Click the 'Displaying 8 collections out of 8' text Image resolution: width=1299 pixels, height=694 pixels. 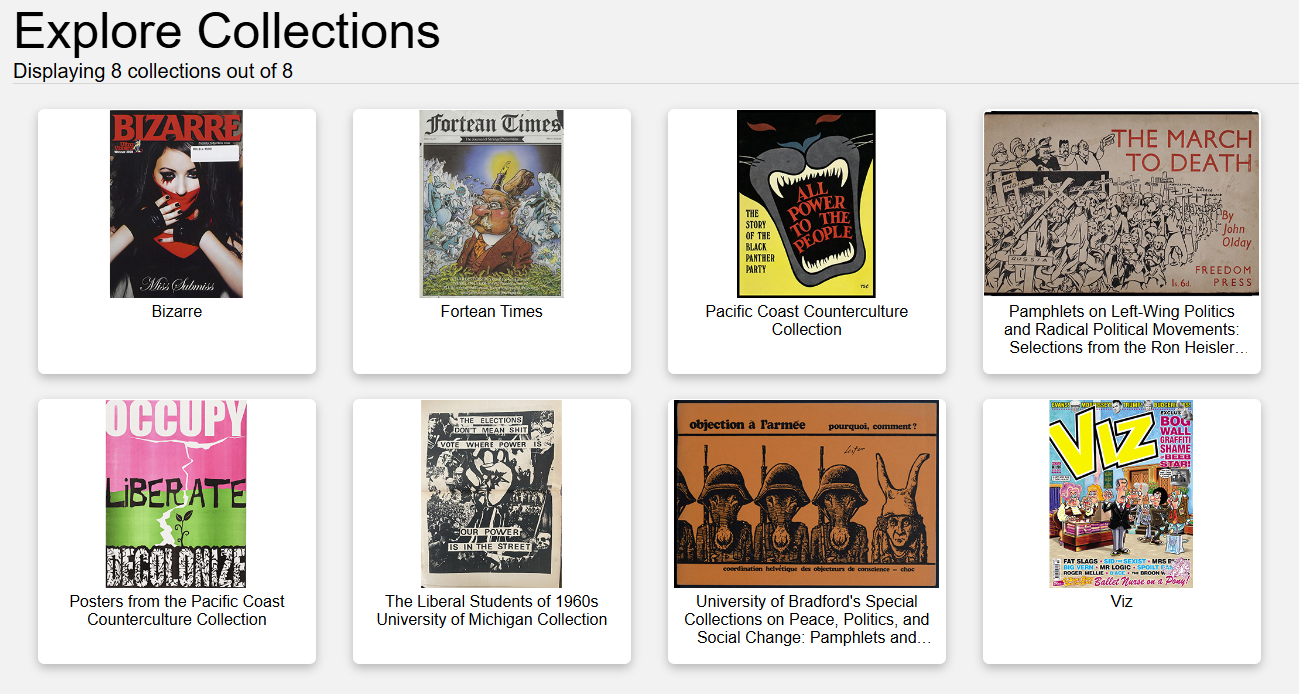(x=153, y=71)
